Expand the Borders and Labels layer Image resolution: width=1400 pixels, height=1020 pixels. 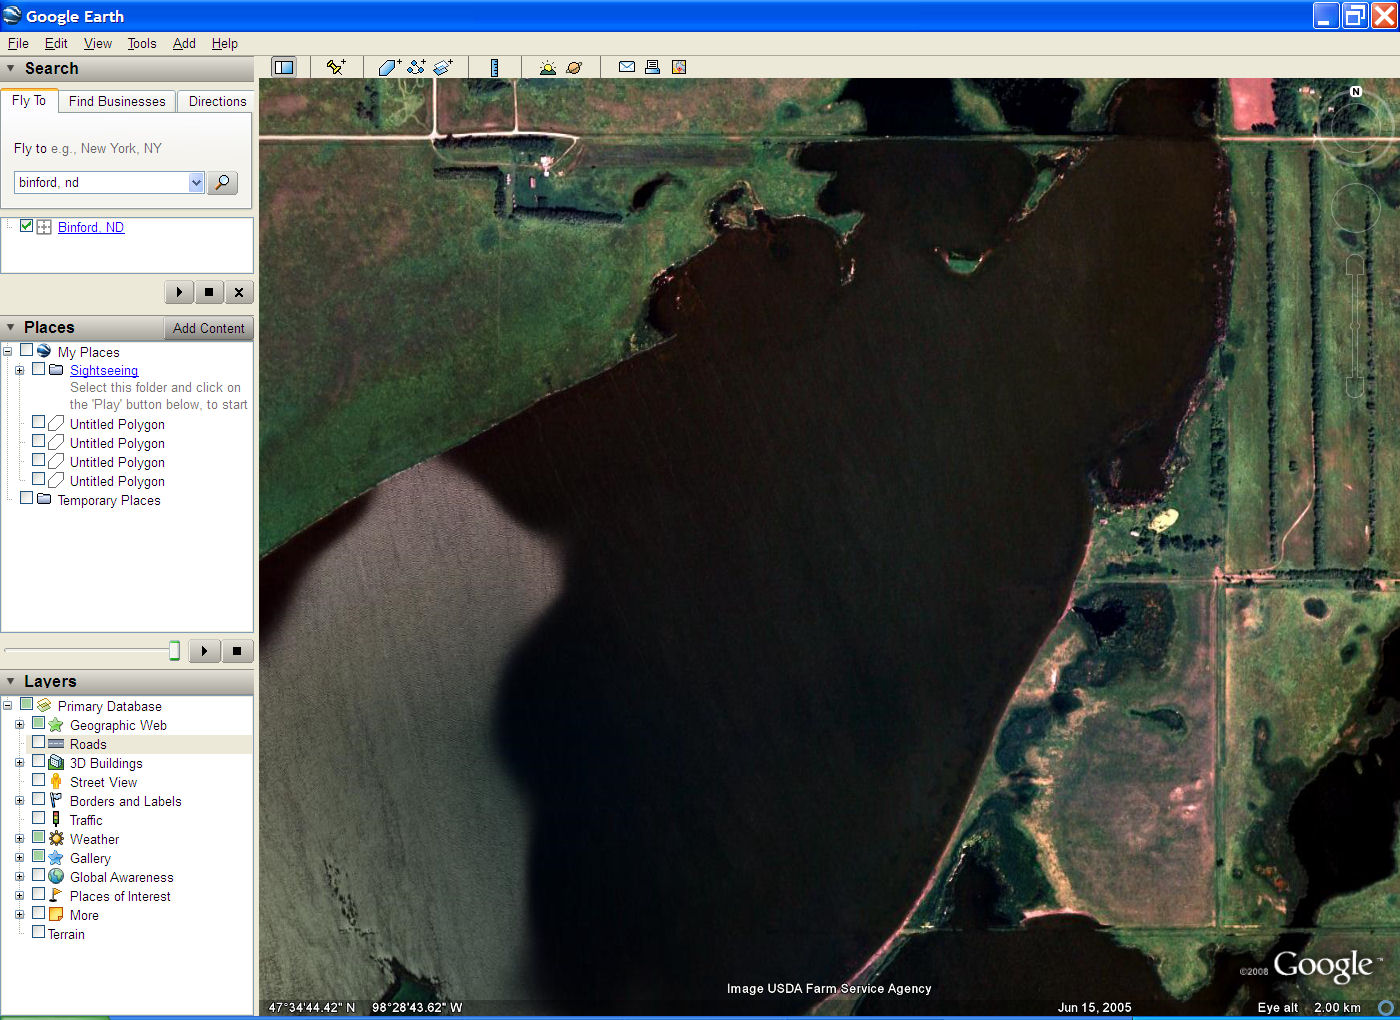(19, 801)
